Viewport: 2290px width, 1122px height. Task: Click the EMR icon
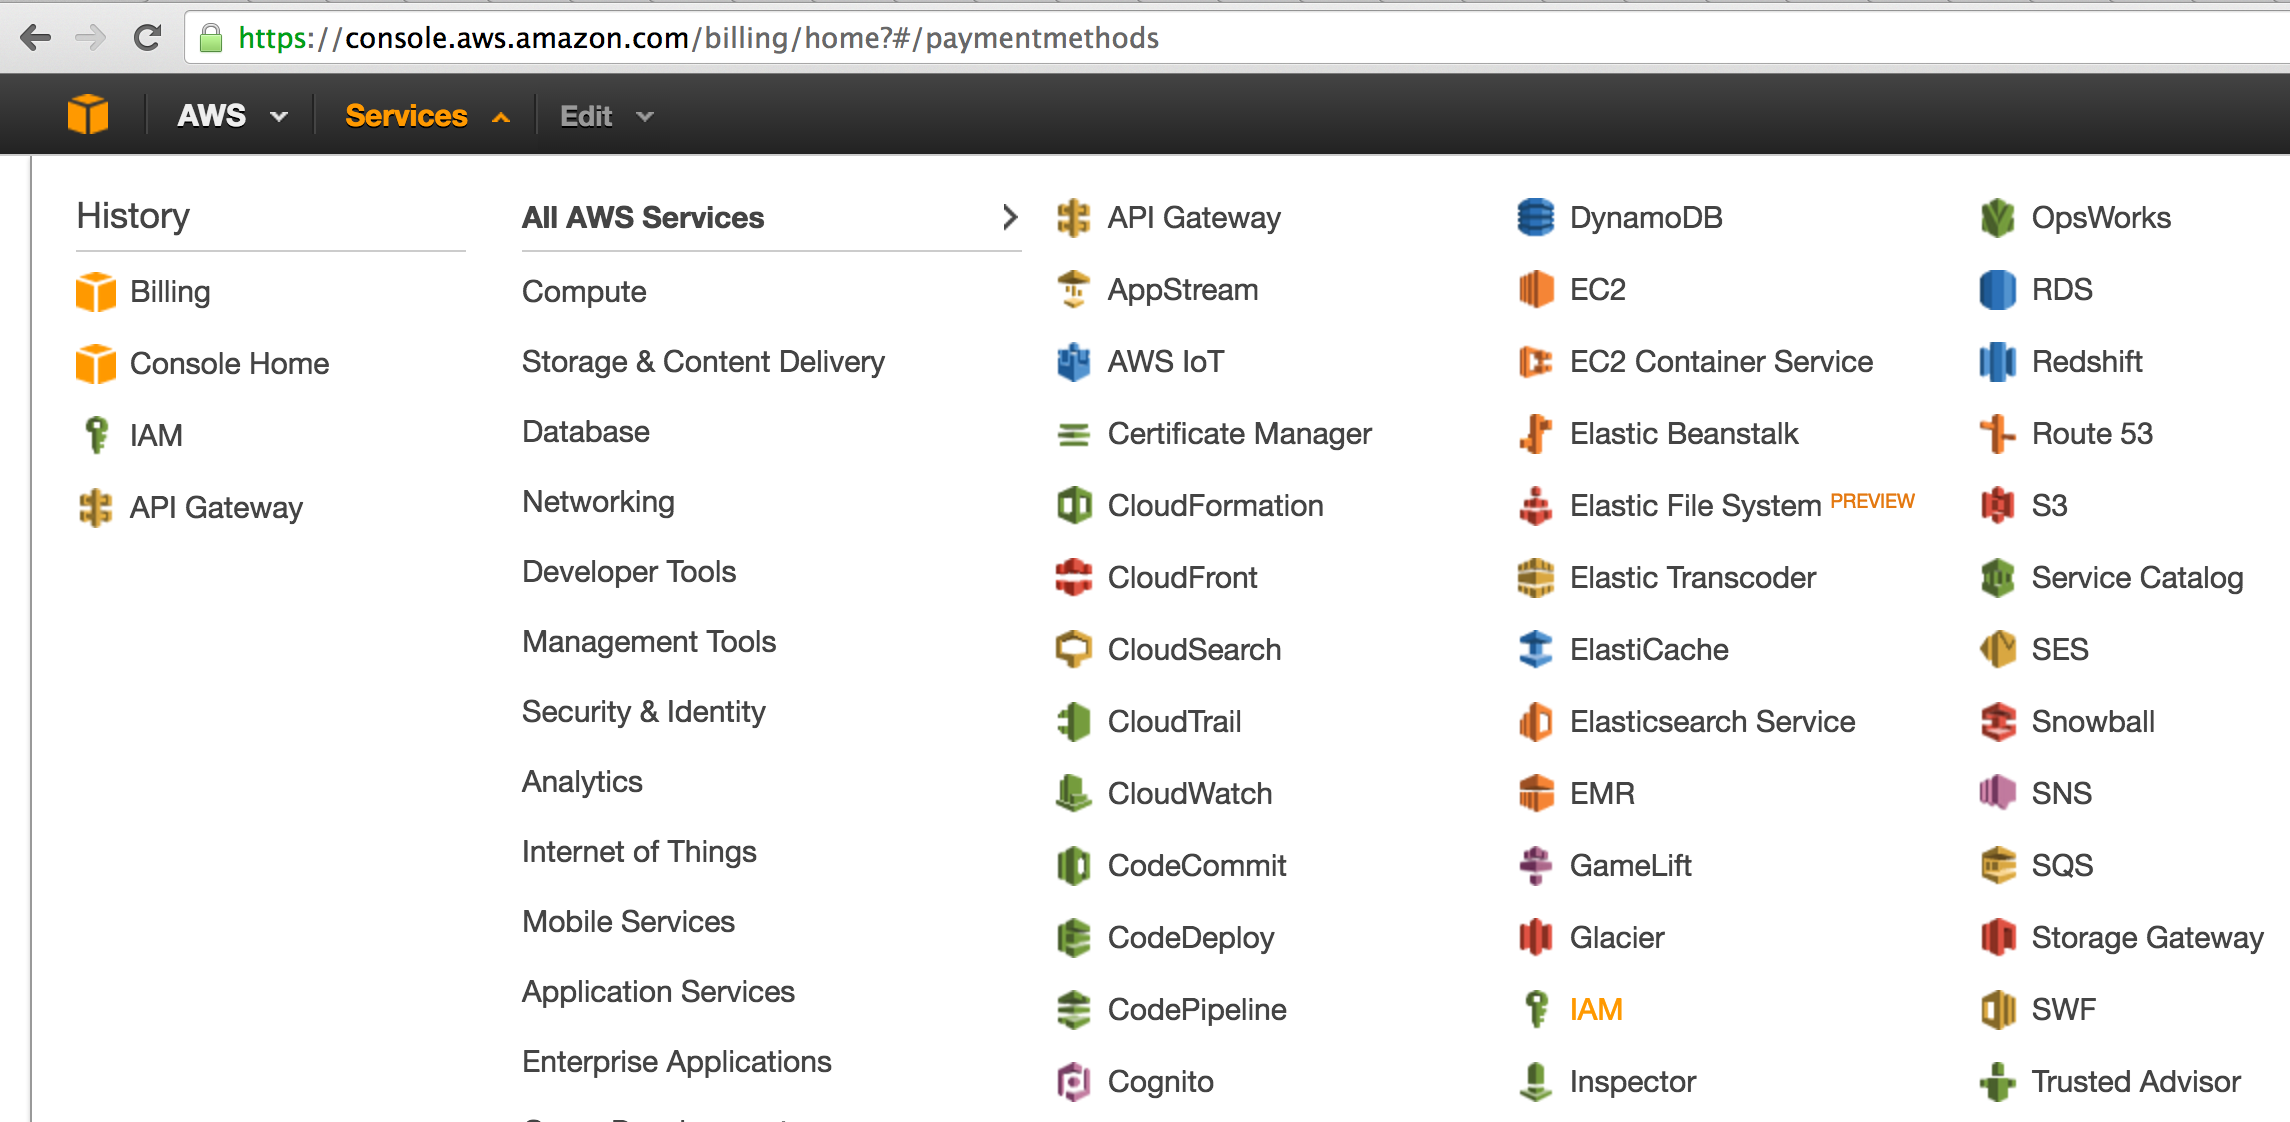tap(1535, 793)
